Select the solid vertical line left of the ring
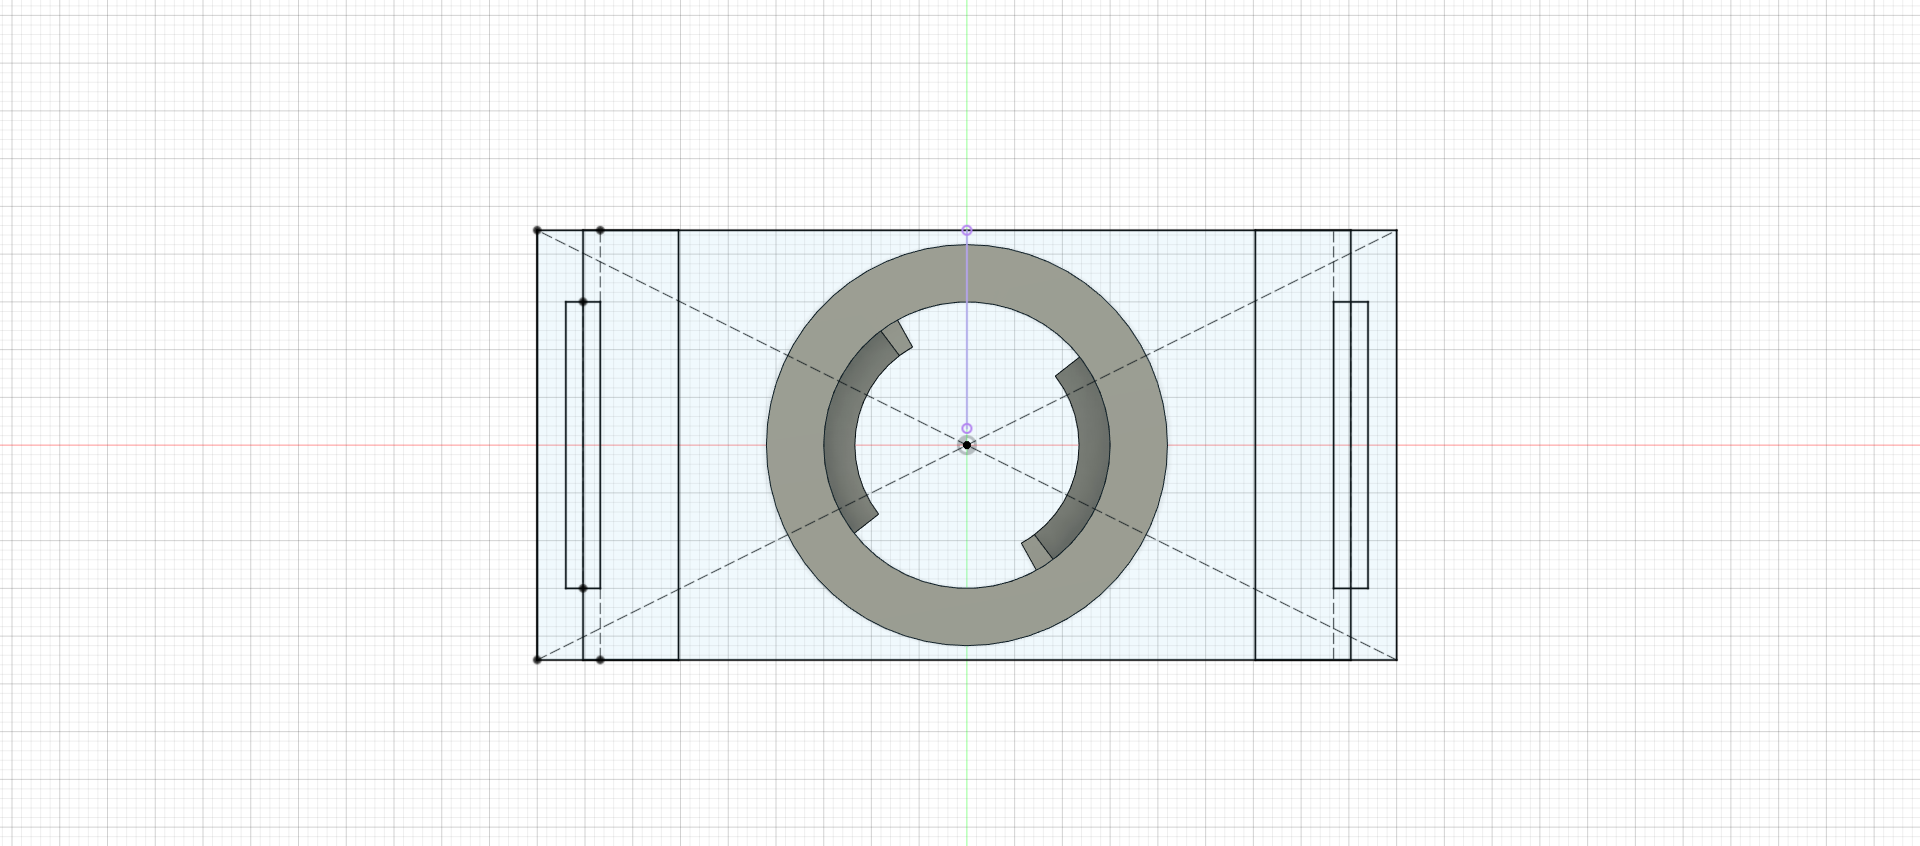The image size is (1920, 846). [x=679, y=445]
